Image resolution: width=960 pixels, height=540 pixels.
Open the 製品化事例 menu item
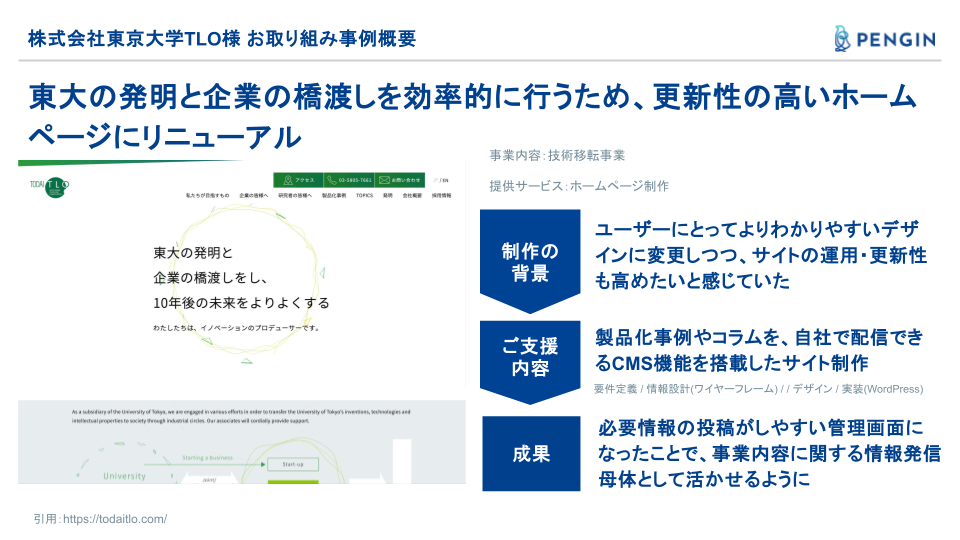[334, 195]
